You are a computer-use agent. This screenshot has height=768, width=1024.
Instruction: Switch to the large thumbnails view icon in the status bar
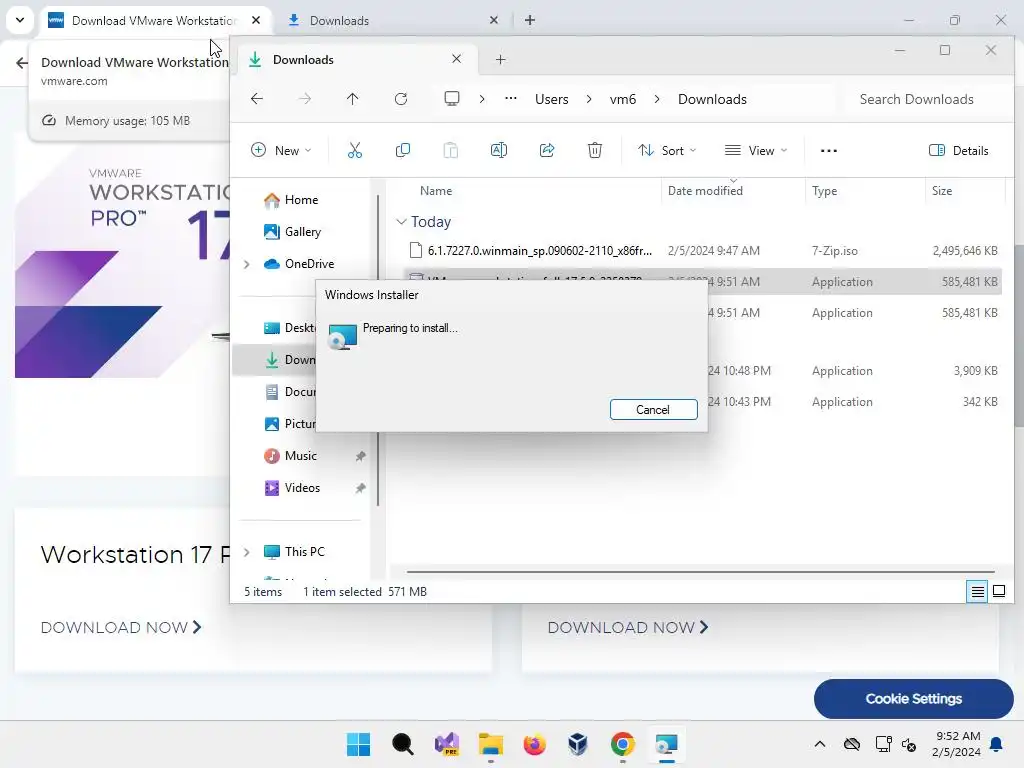pyautogui.click(x=999, y=592)
